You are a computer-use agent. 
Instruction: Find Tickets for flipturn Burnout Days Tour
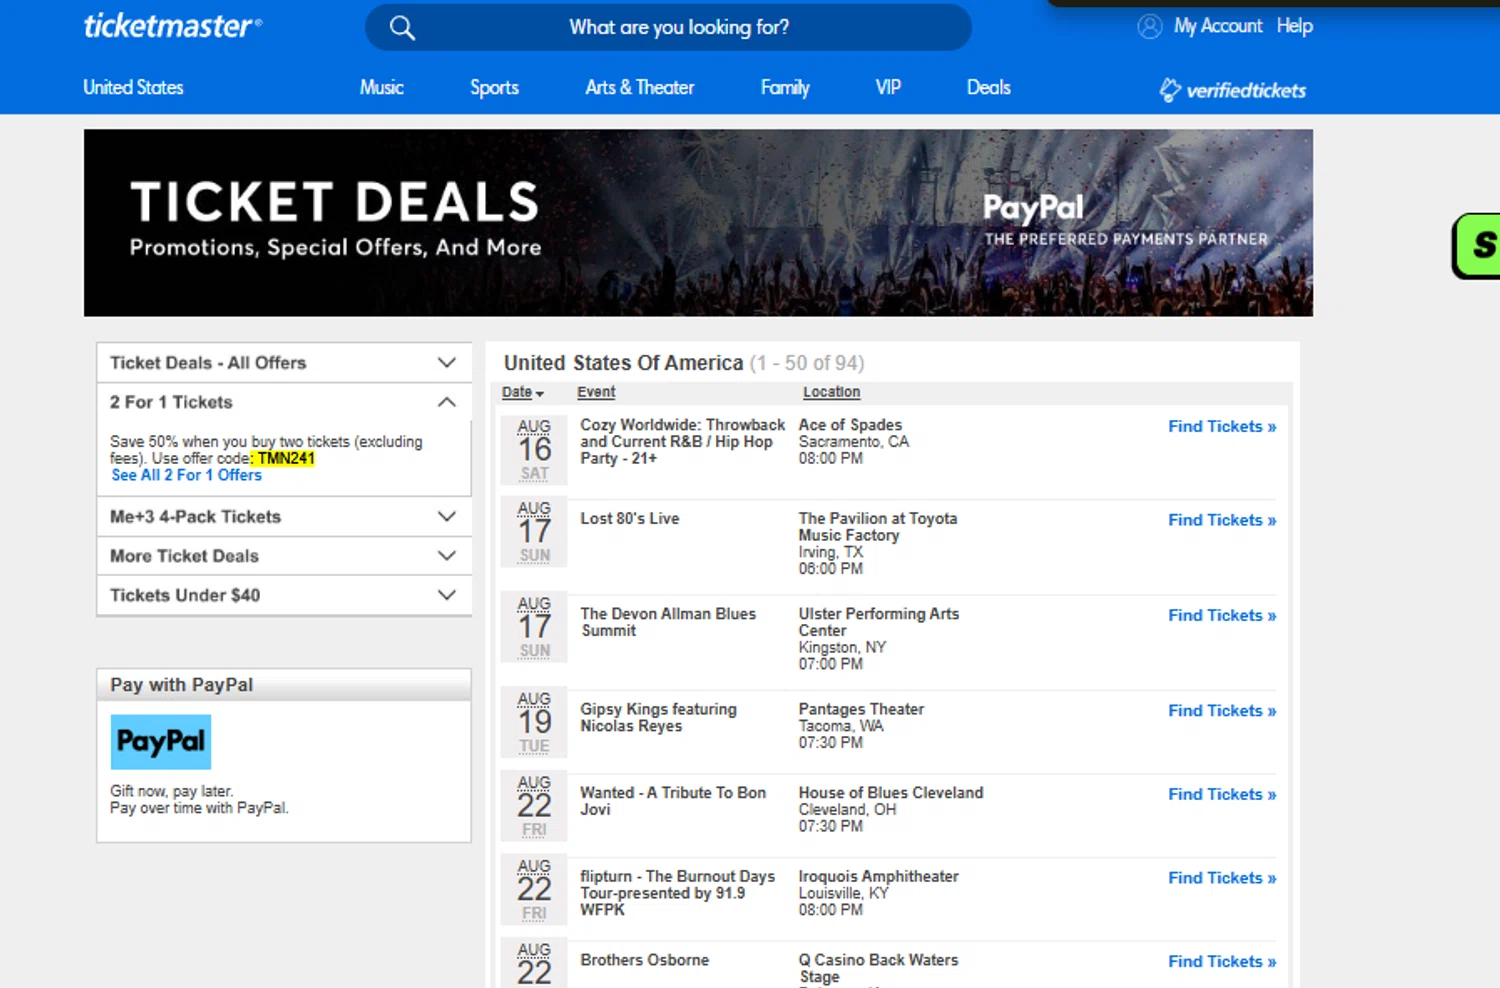tap(1222, 878)
